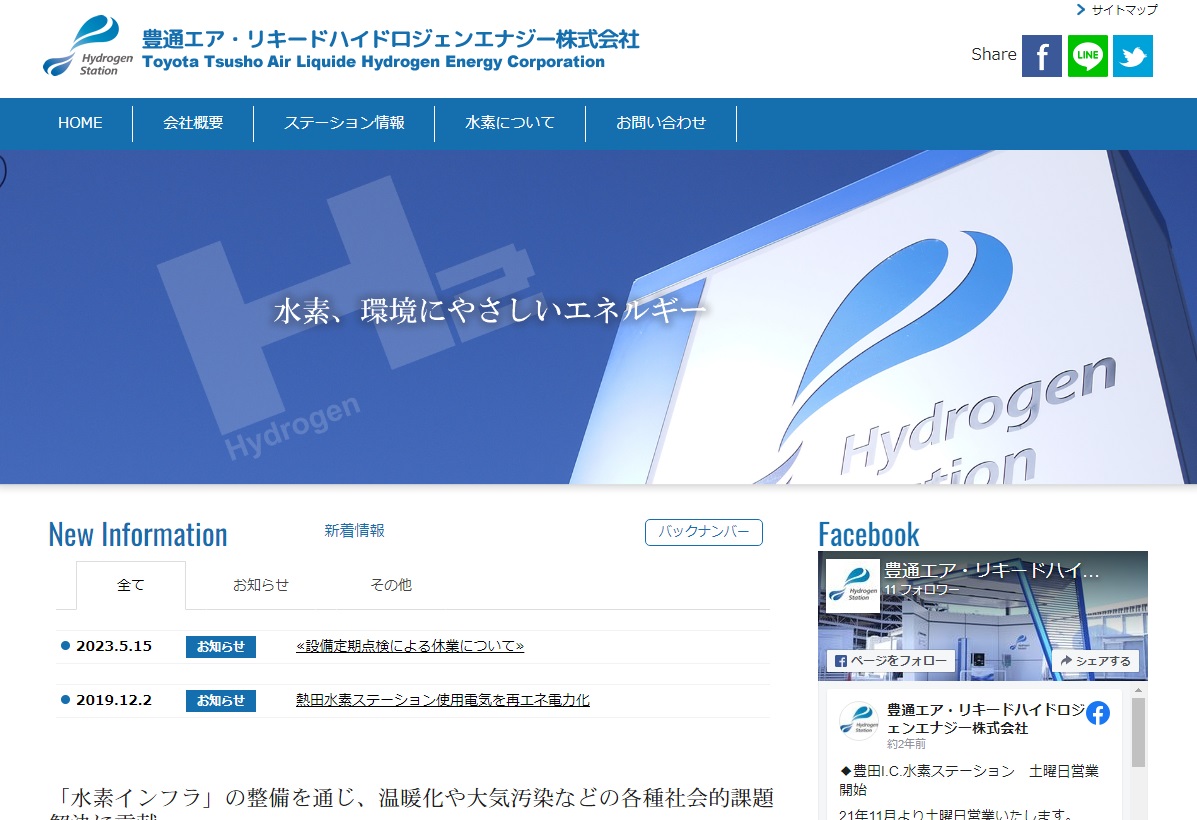This screenshot has width=1197, height=820.
Task: Click お知らせ badge on 2019.12.2 row
Action: pos(221,701)
